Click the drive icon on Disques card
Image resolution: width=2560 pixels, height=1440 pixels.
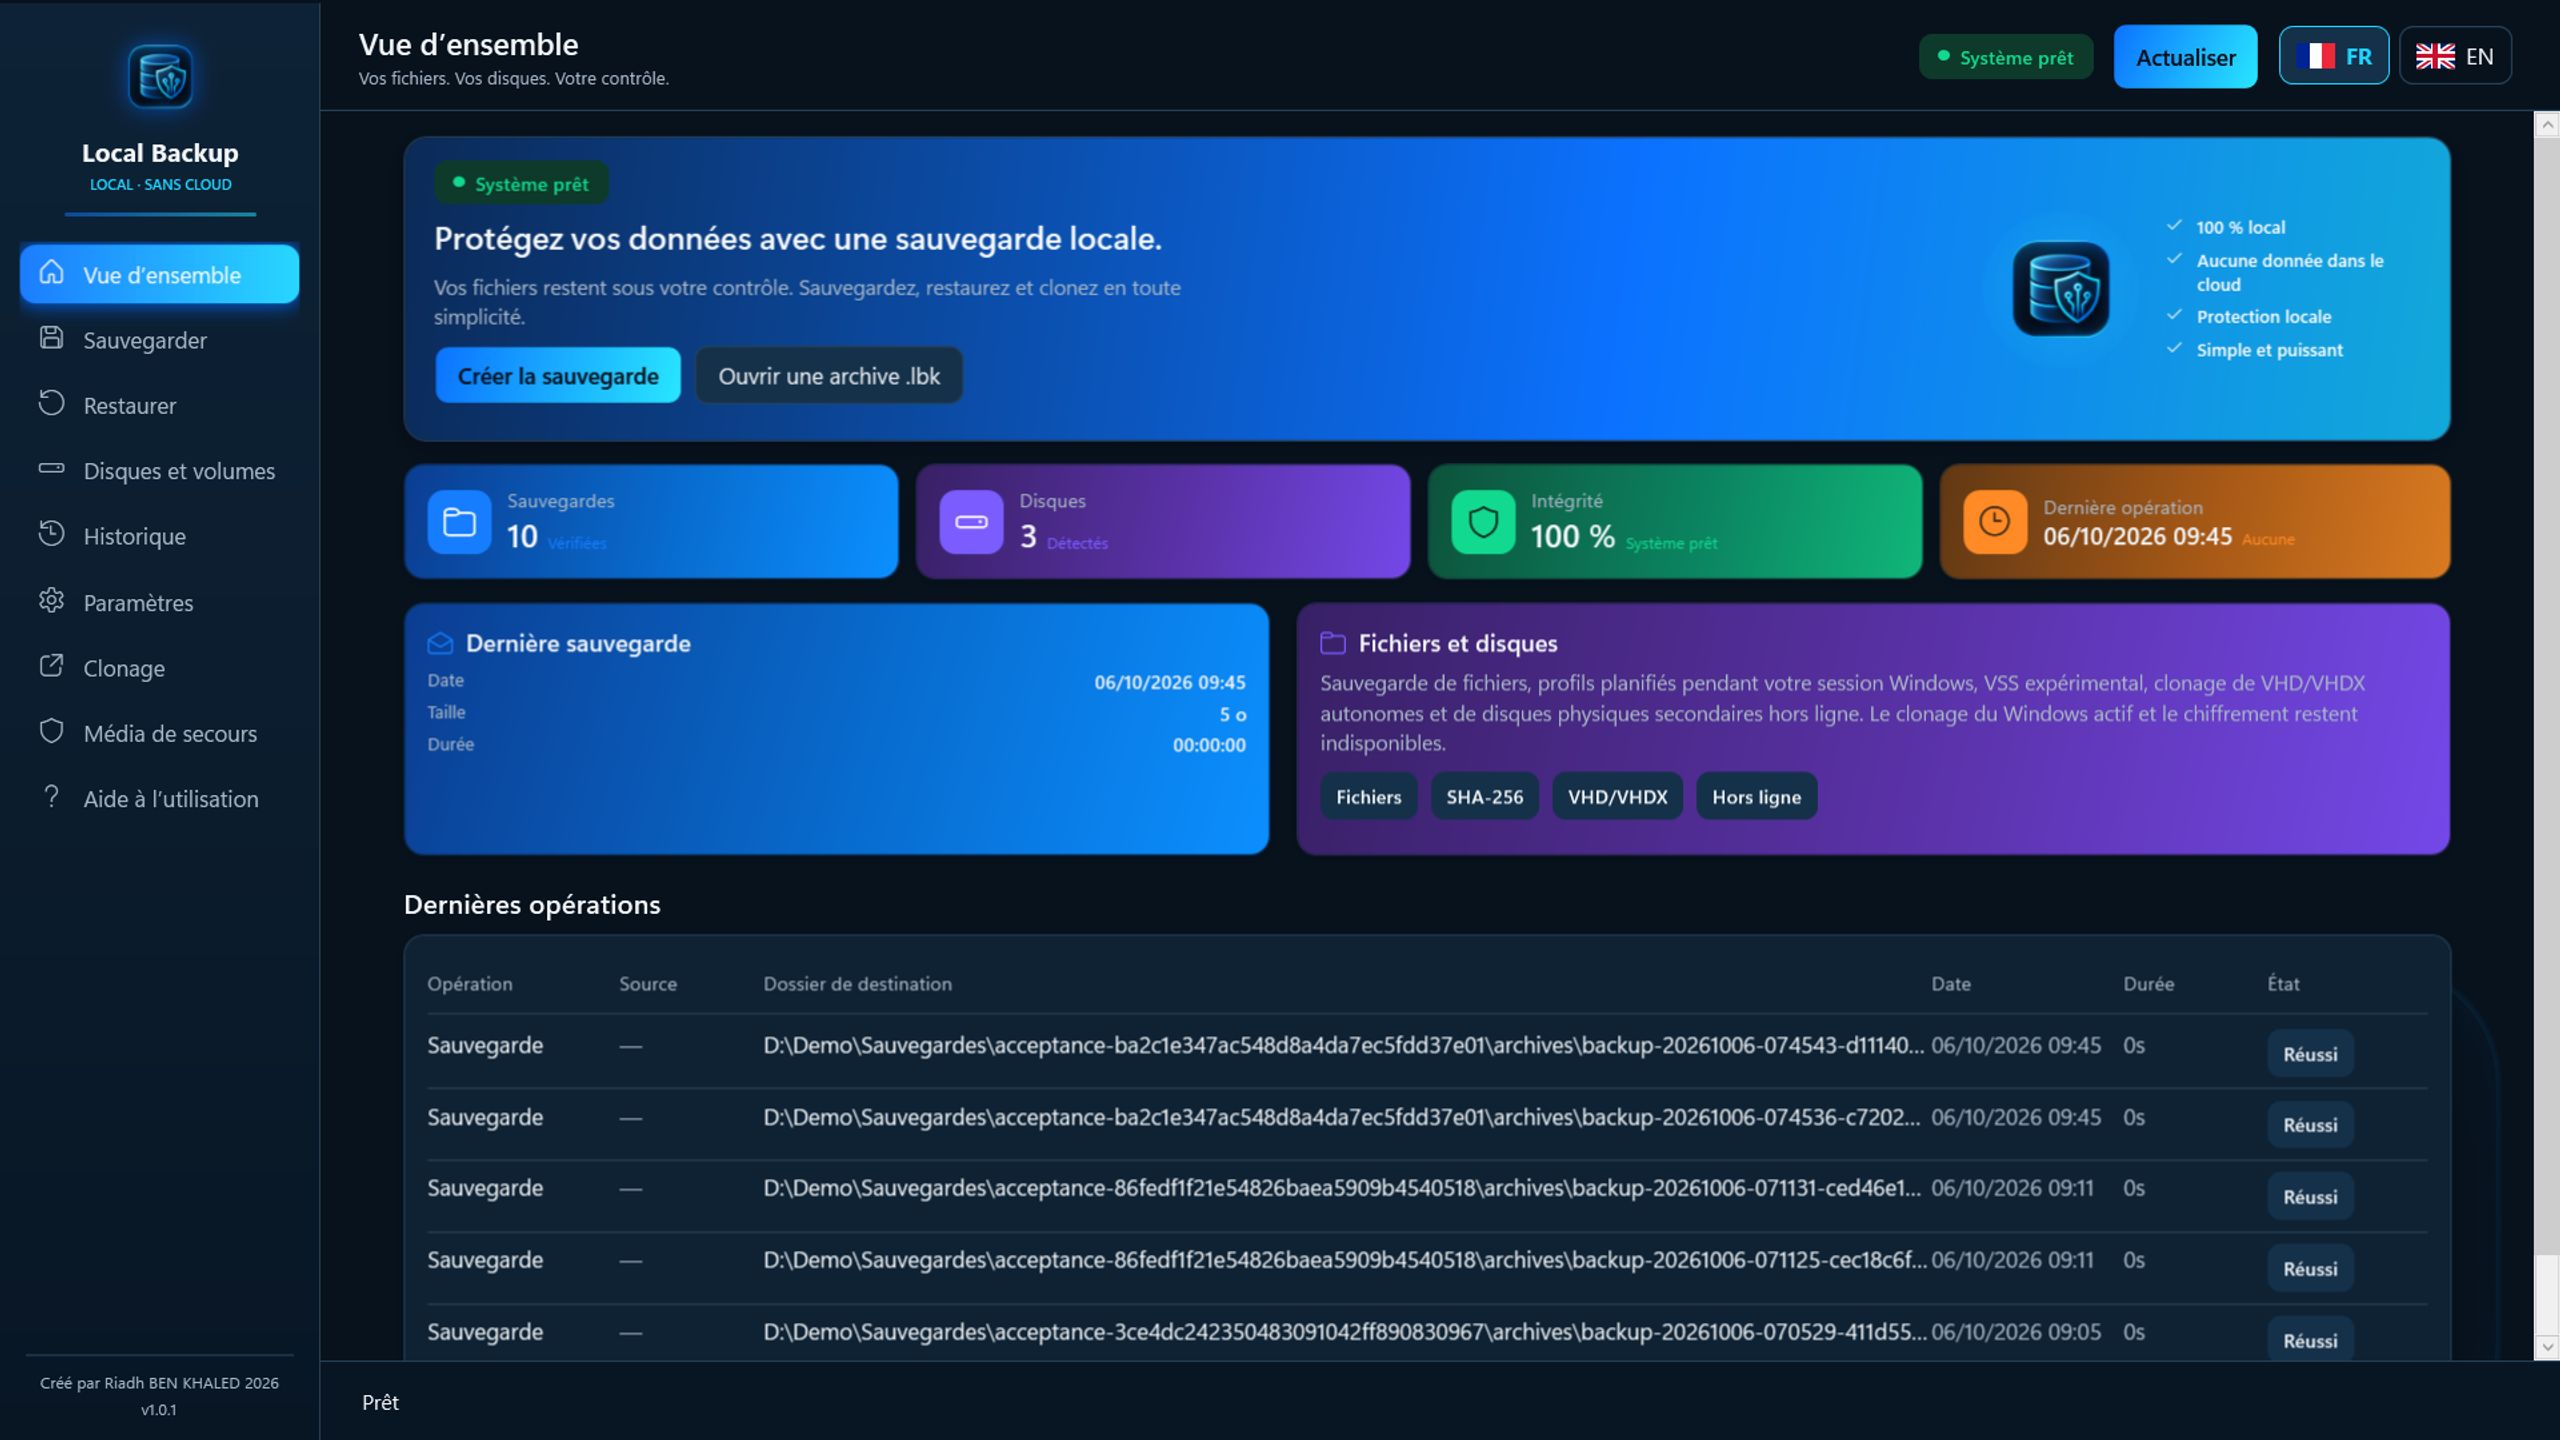pyautogui.click(x=971, y=521)
